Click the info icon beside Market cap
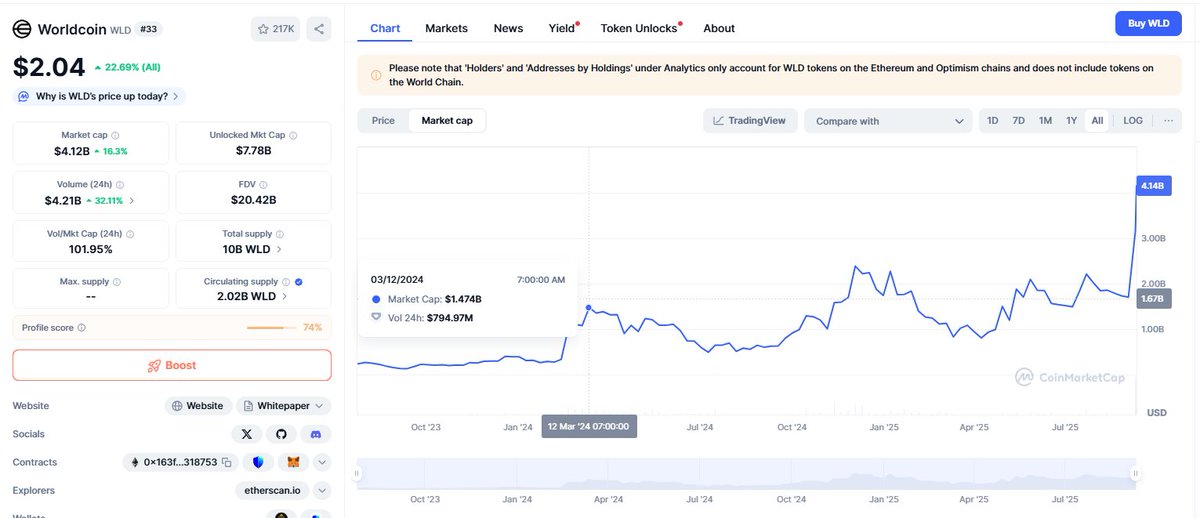Screen dimensions: 1200x518 click(x=115, y=135)
